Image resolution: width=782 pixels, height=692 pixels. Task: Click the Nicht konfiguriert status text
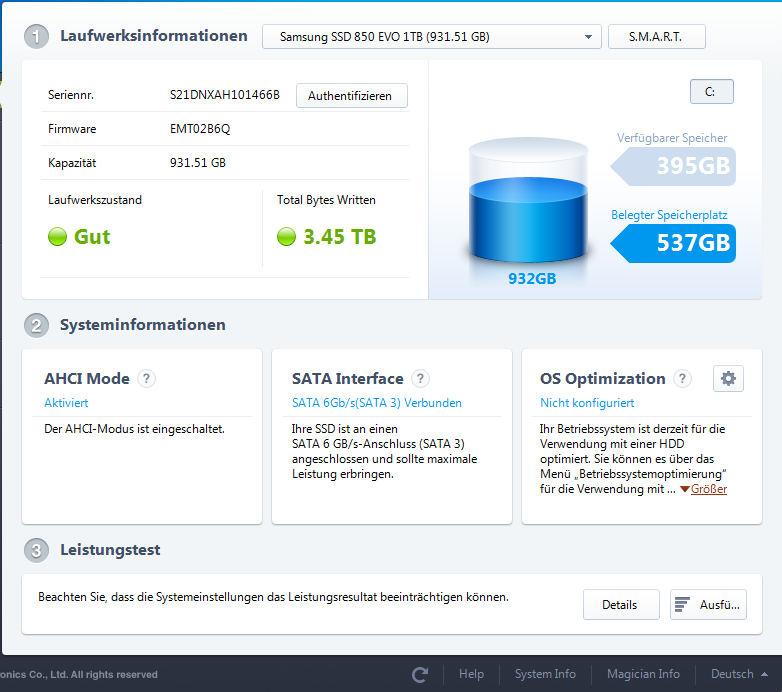coord(587,403)
